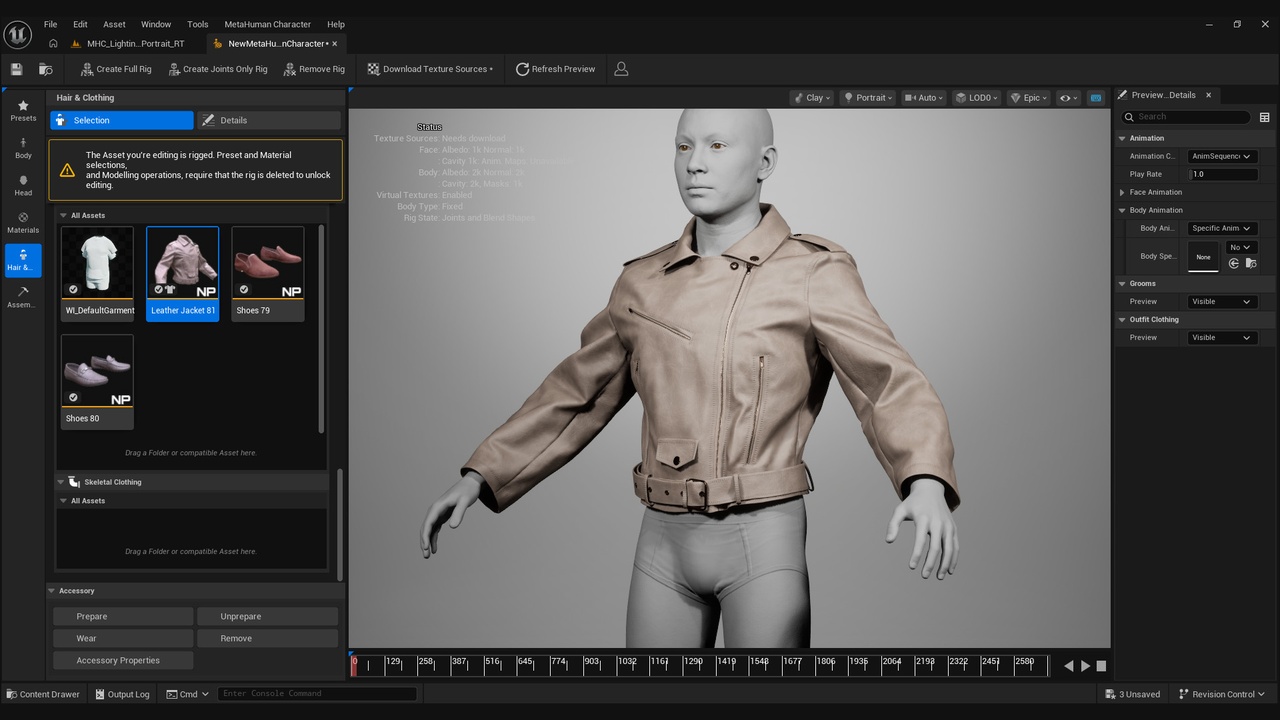This screenshot has width=1280, height=720.
Task: Open the Hair & Clothing sidebar tab
Action: 23,260
